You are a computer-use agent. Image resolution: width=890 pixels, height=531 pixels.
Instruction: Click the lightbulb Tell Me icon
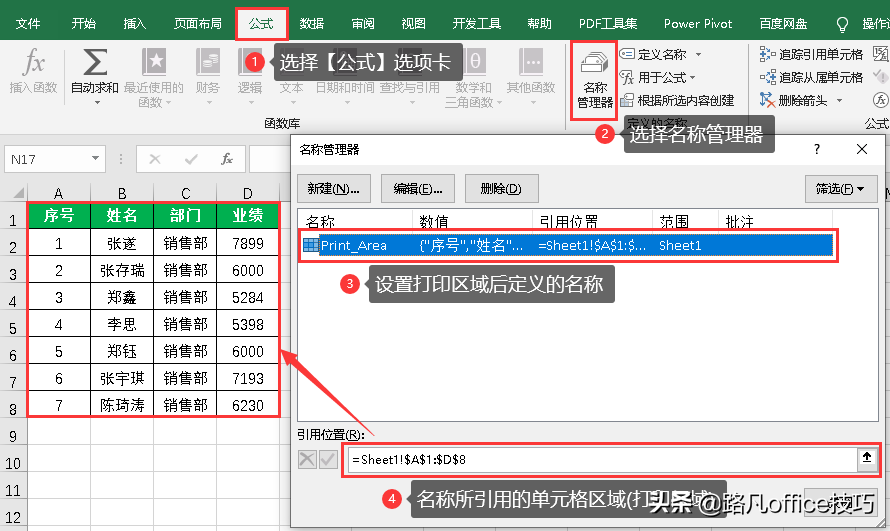click(842, 24)
